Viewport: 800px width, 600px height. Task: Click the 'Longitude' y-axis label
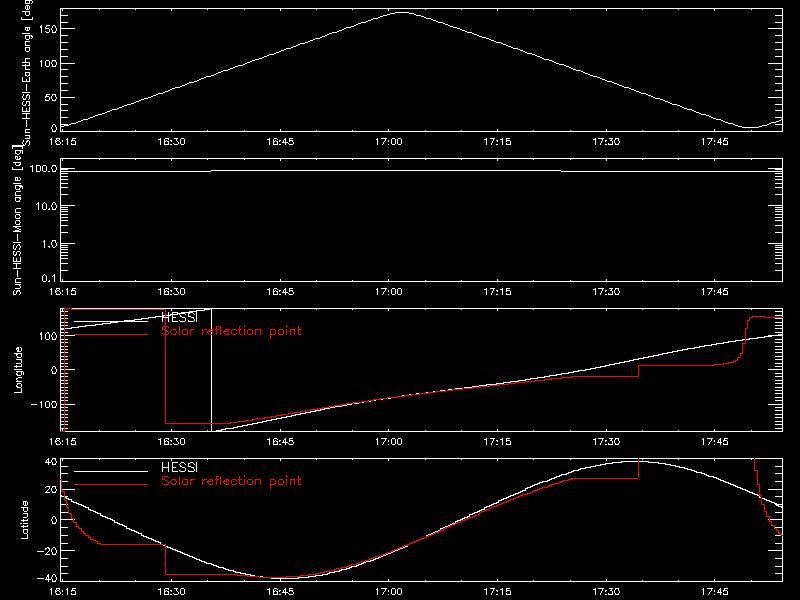pyautogui.click(x=18, y=370)
